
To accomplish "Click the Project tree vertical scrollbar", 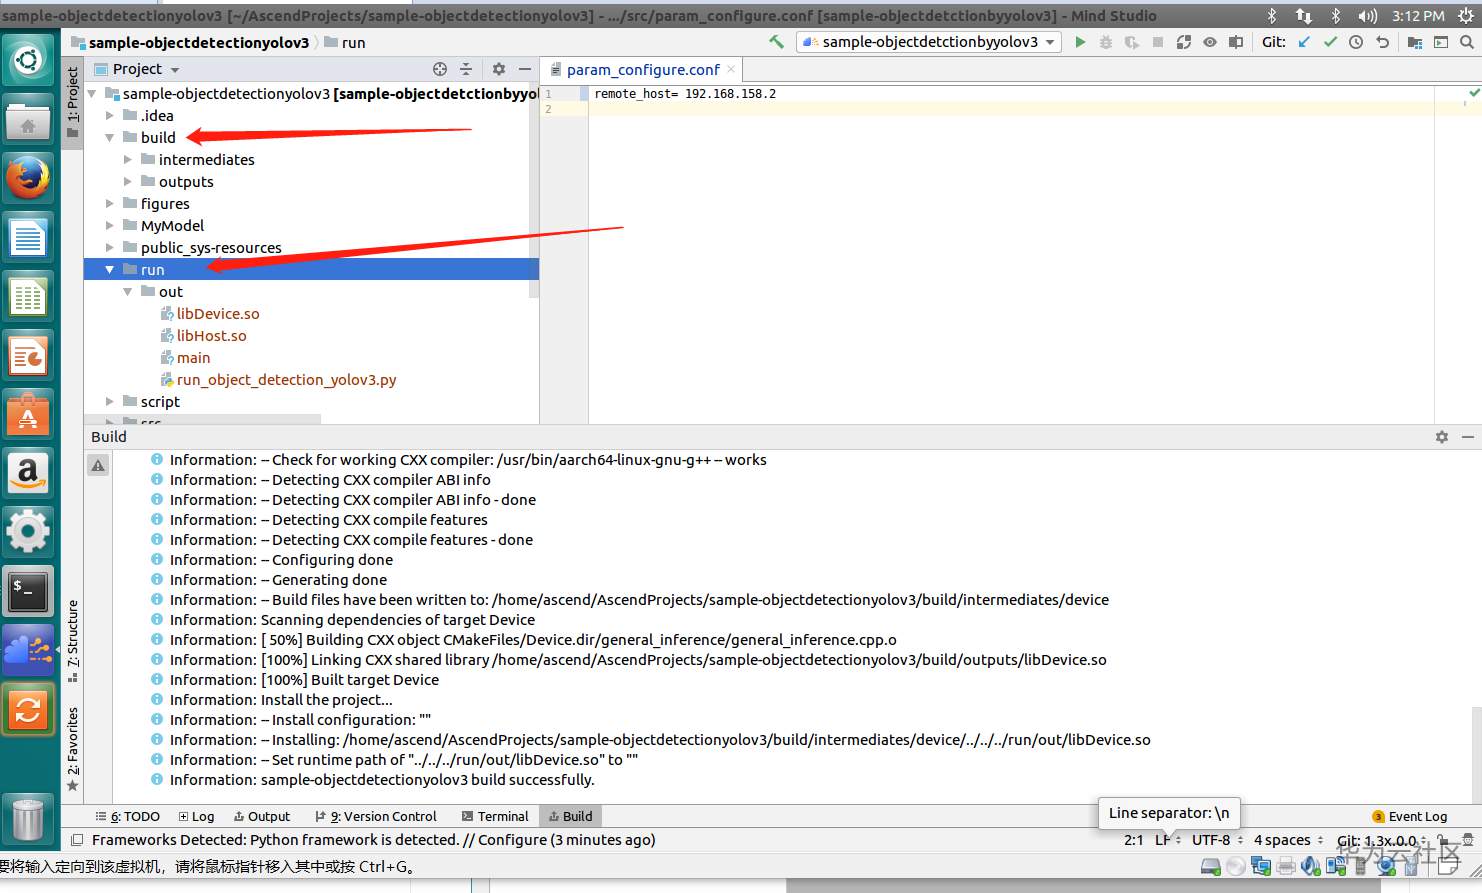I will 533,190.
